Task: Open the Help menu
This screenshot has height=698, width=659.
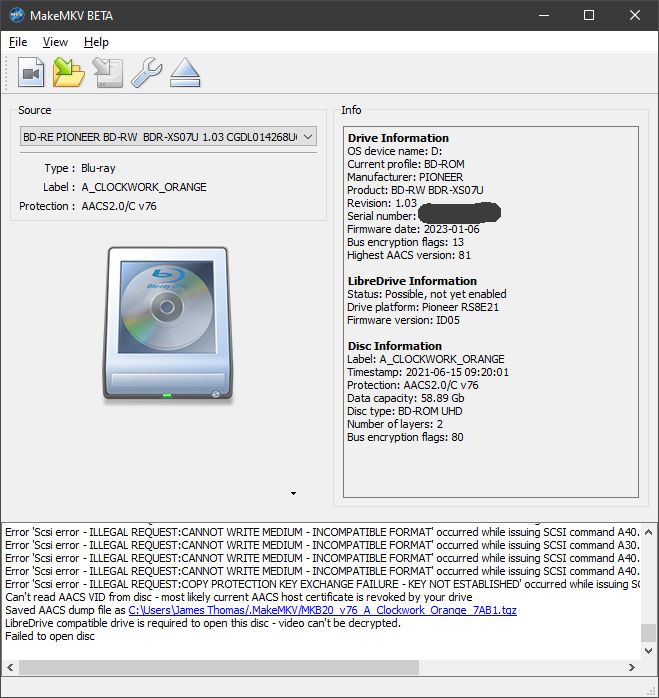Action: (x=96, y=42)
